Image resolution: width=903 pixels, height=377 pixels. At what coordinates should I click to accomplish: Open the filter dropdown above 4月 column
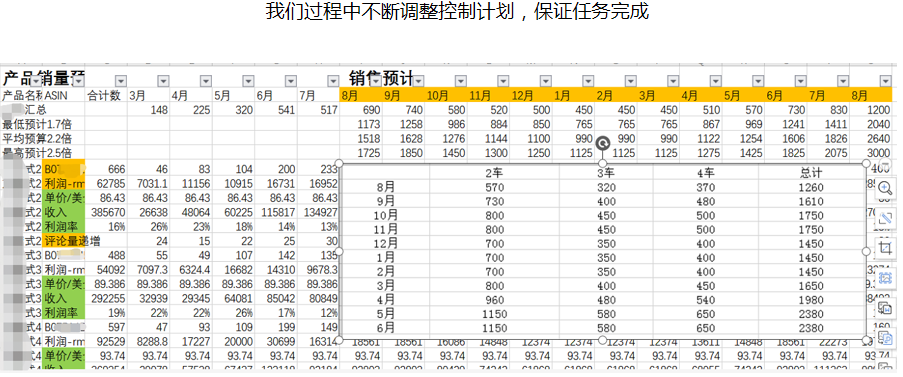(206, 81)
